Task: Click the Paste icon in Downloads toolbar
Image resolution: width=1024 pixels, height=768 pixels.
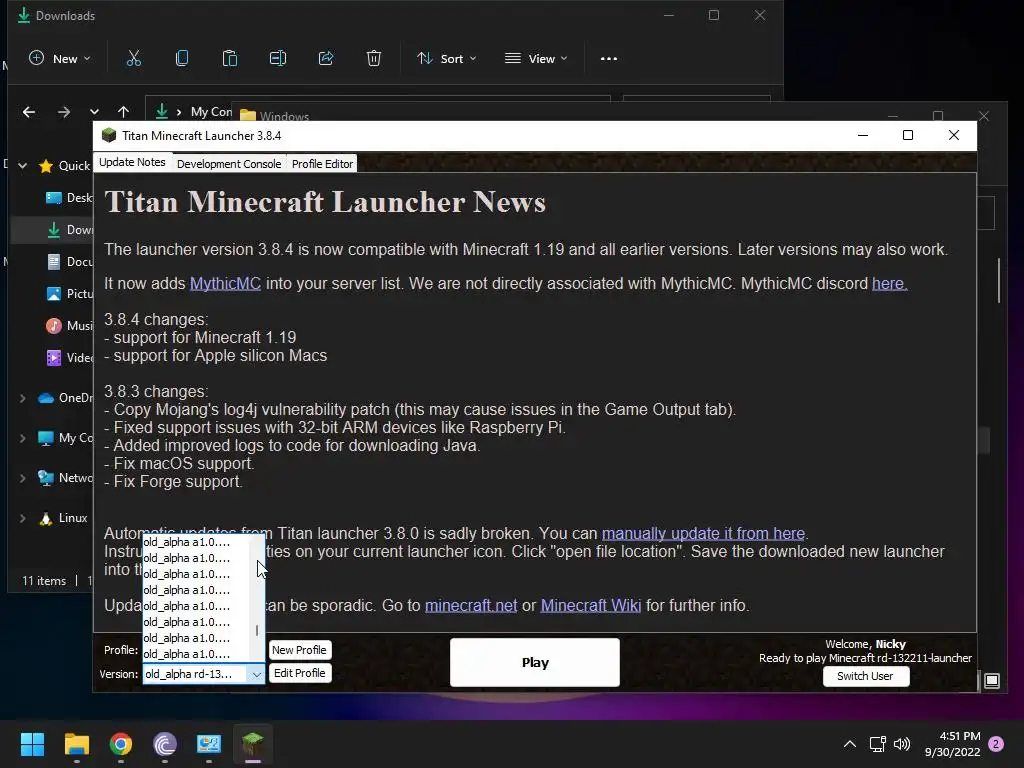Action: coord(230,59)
